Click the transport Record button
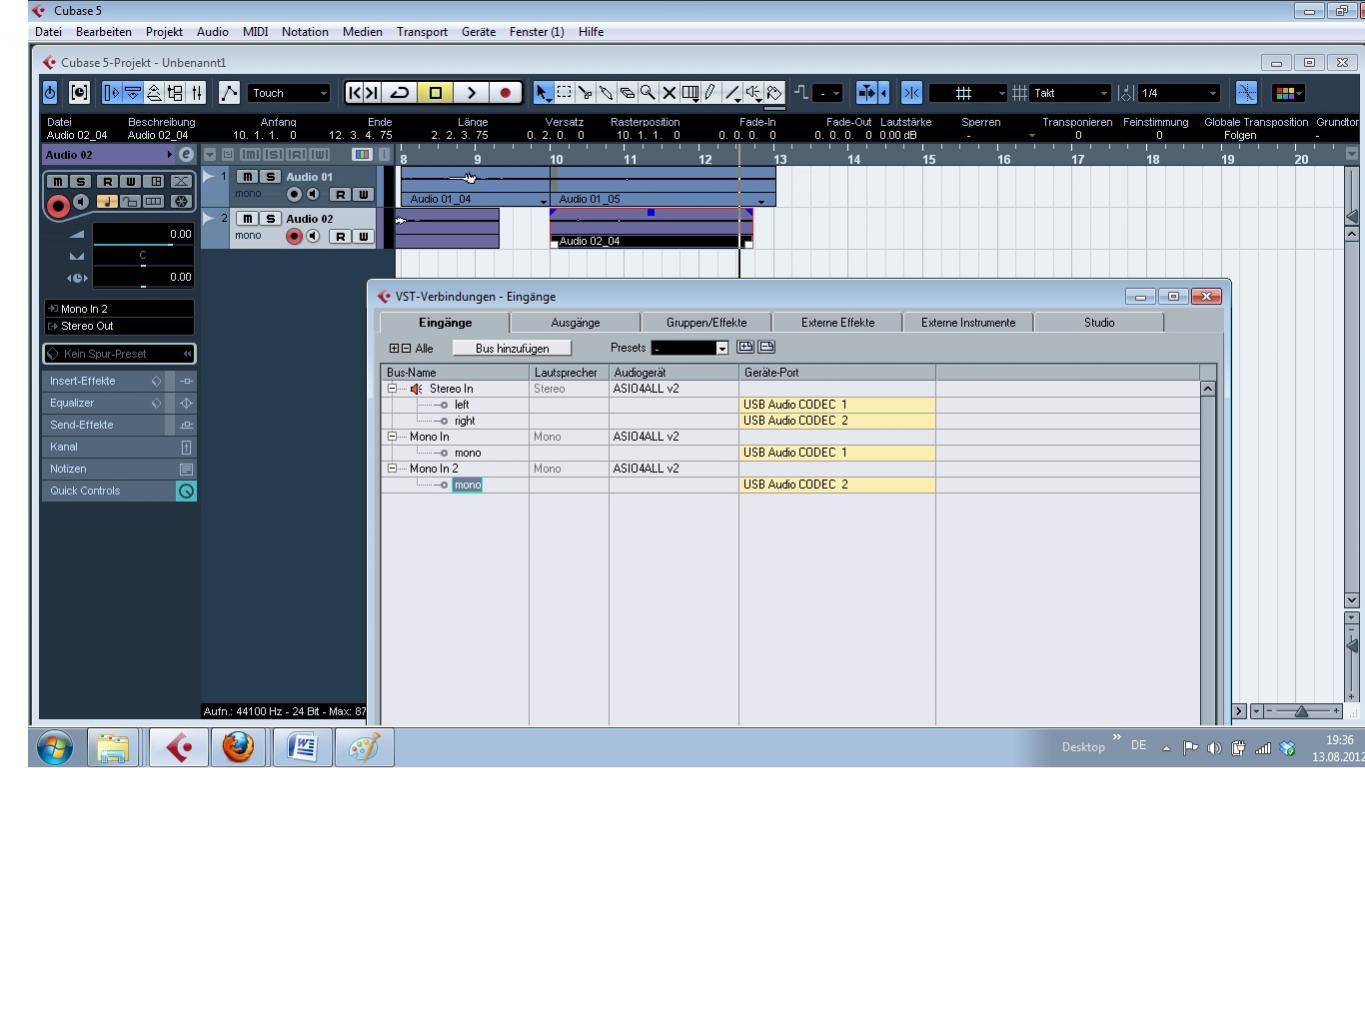The image size is (1365, 1015). (505, 93)
